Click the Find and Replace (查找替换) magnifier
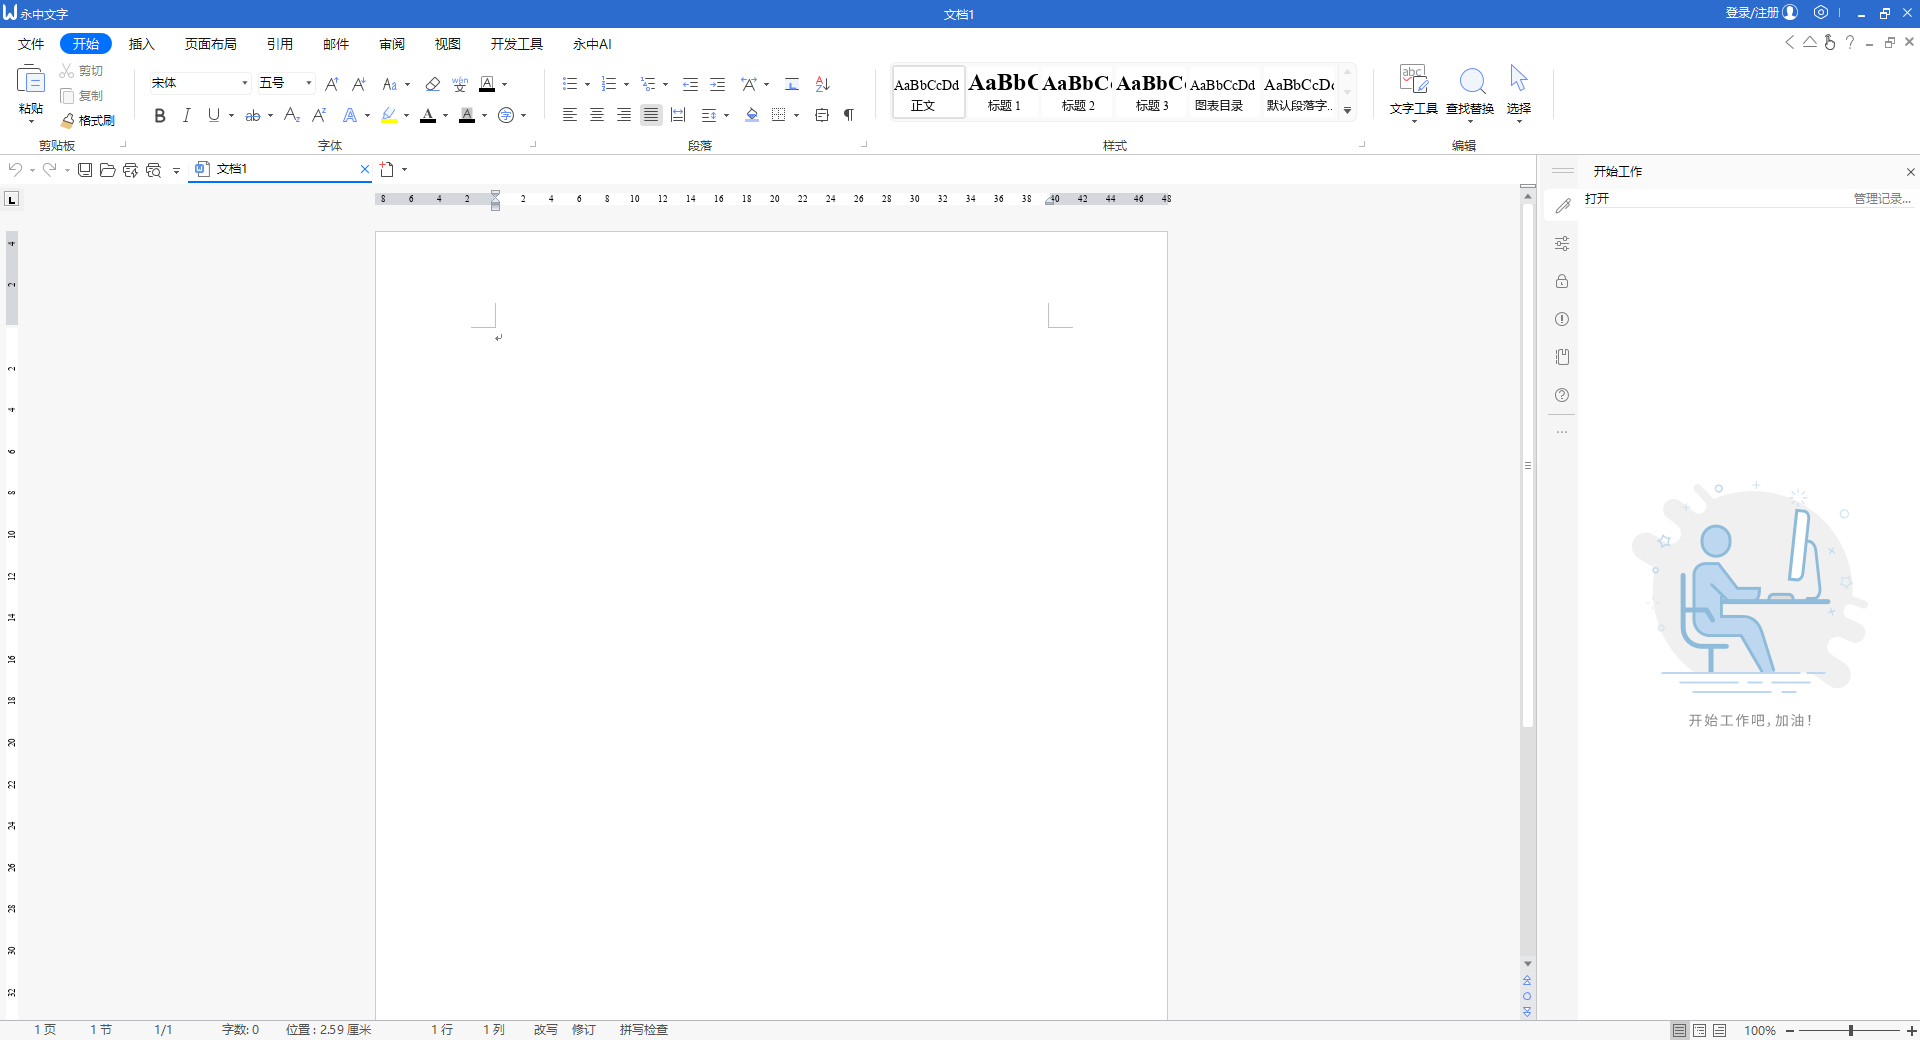This screenshot has width=1920, height=1040. 1472,80
